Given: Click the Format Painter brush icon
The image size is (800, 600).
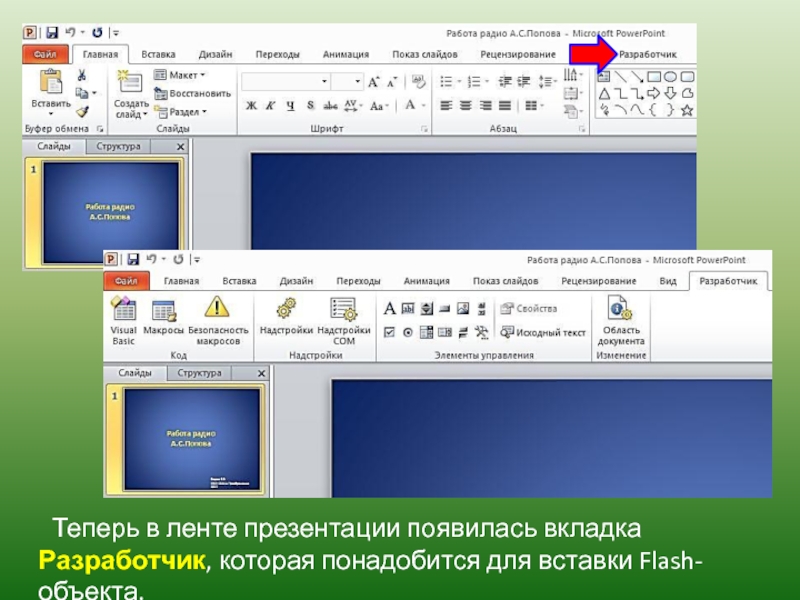Looking at the screenshot, I should (x=83, y=111).
